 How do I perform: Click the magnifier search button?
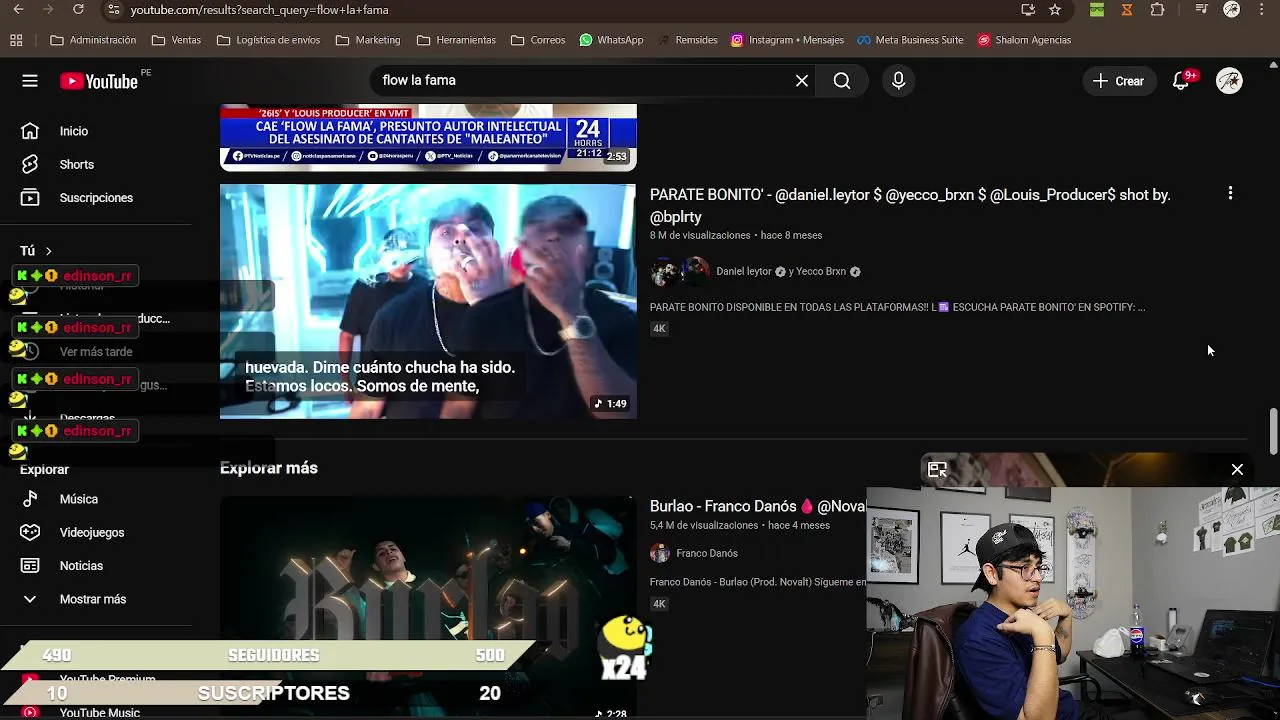(x=842, y=81)
